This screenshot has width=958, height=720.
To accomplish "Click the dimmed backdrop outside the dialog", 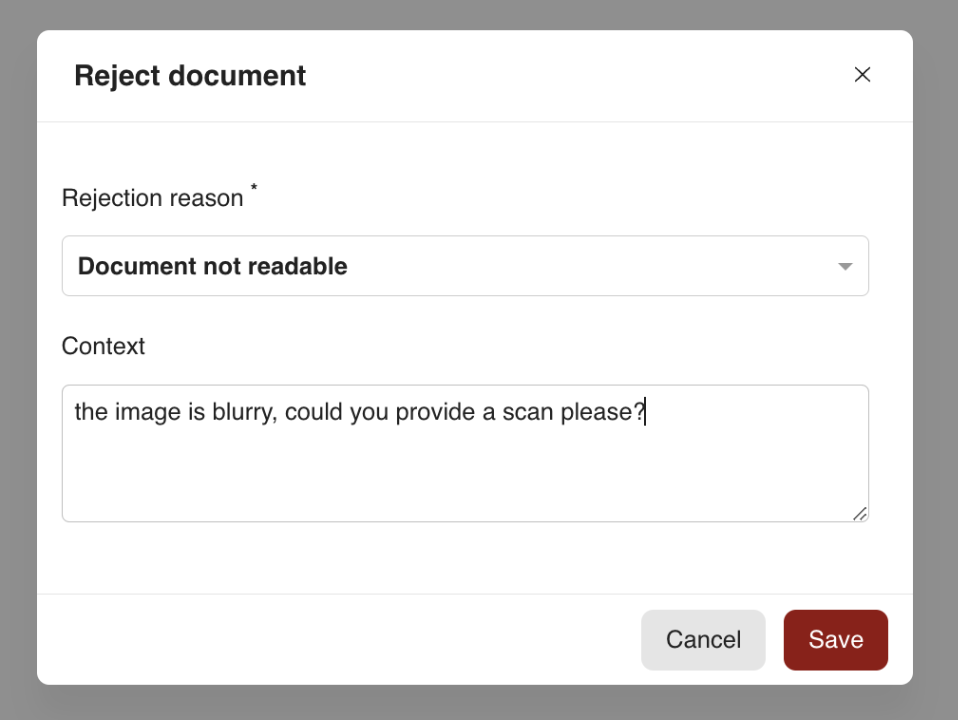I will click(17, 367).
